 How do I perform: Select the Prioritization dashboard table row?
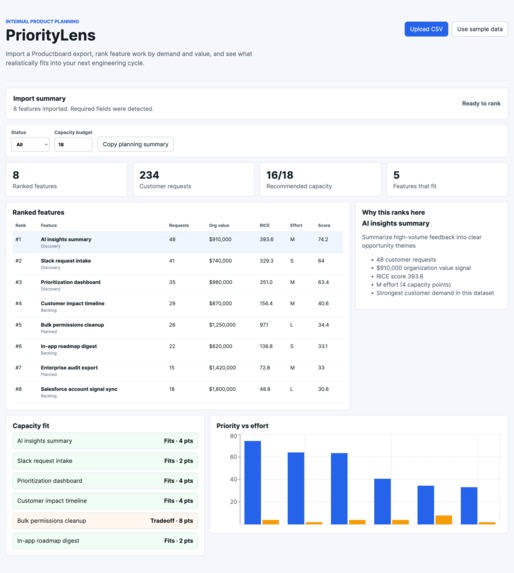pos(178,285)
